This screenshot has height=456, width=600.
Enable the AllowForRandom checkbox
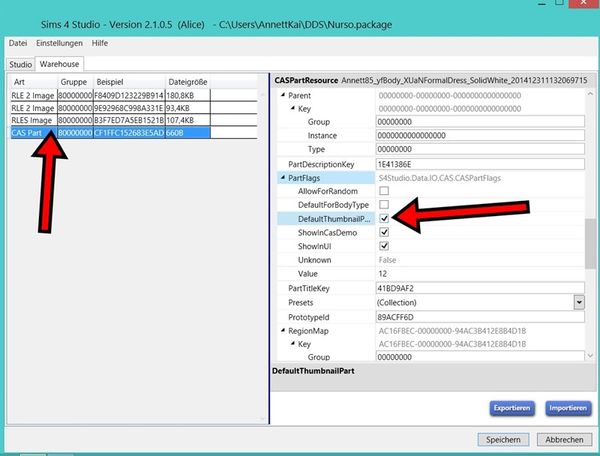coord(384,190)
